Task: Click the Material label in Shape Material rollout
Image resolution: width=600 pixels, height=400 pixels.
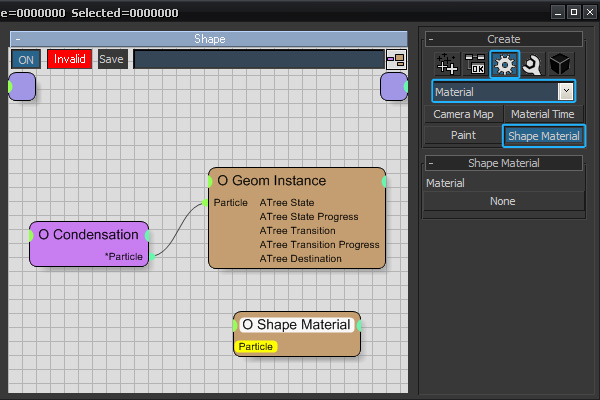Action: point(445,183)
